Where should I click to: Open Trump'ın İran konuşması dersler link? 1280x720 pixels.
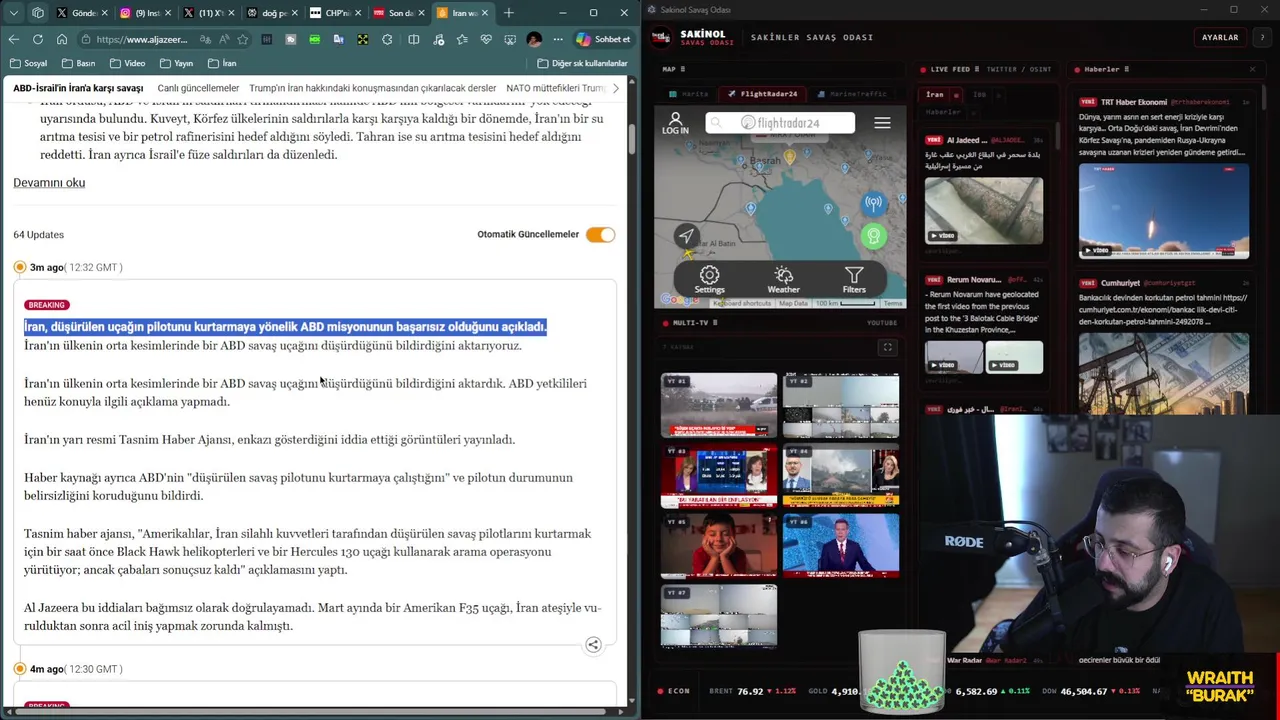(372, 88)
